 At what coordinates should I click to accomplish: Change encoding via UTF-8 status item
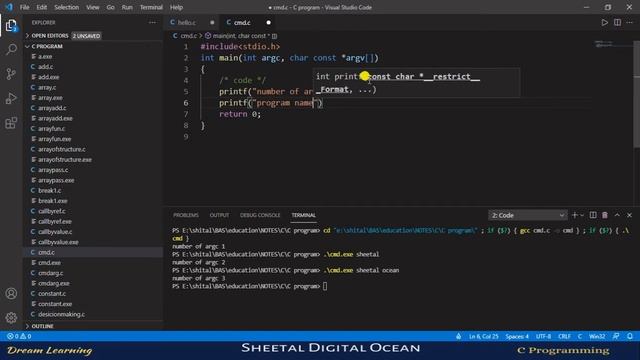pyautogui.click(x=543, y=336)
